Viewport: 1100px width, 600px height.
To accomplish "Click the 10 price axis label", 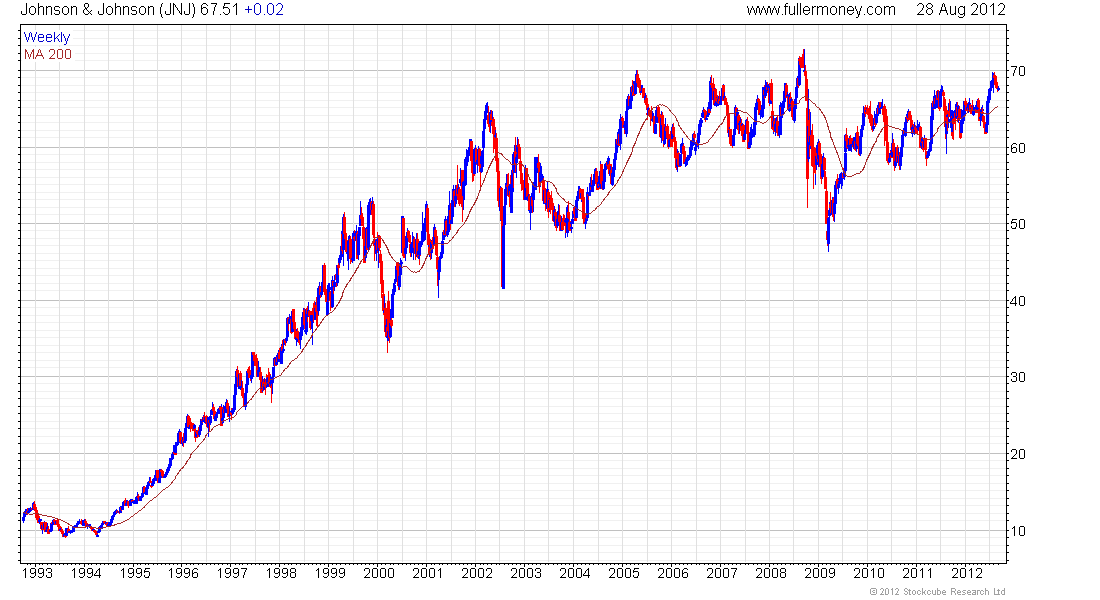I will point(1018,531).
